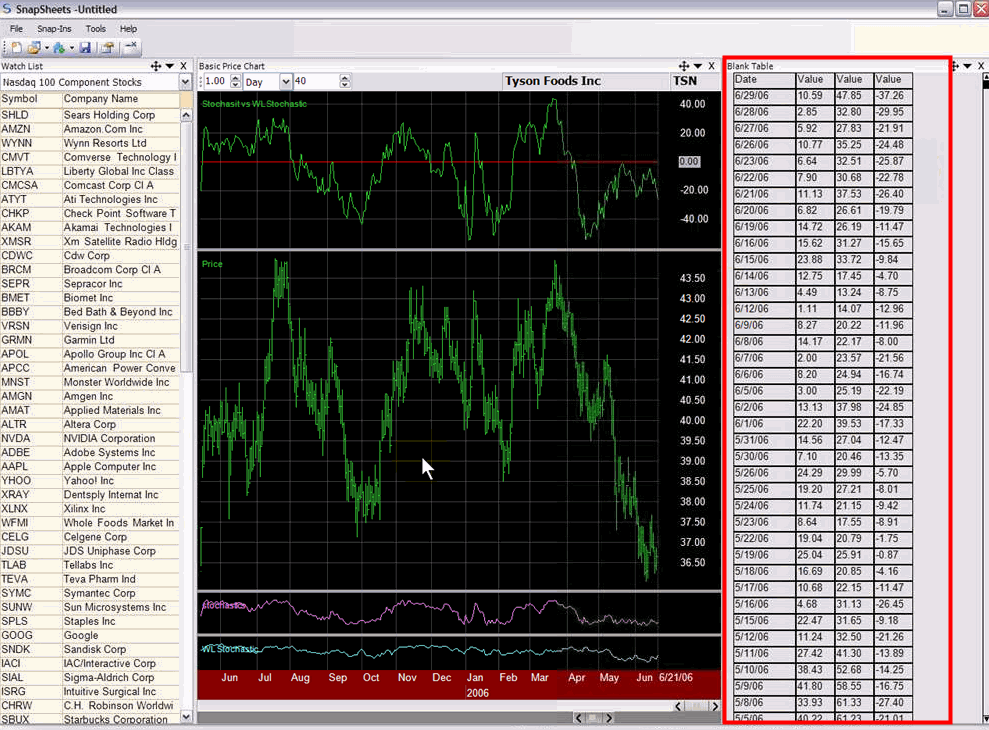
Task: Click the Company Name column header
Action: (x=121, y=99)
